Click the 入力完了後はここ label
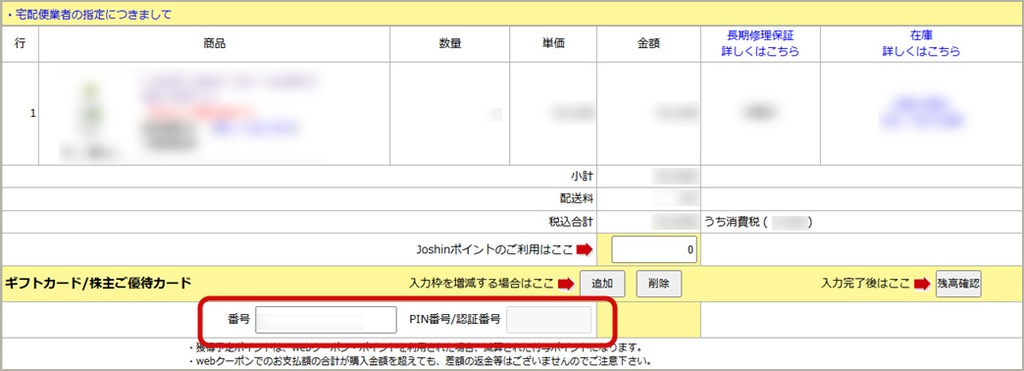The image size is (1024, 371). click(x=865, y=283)
